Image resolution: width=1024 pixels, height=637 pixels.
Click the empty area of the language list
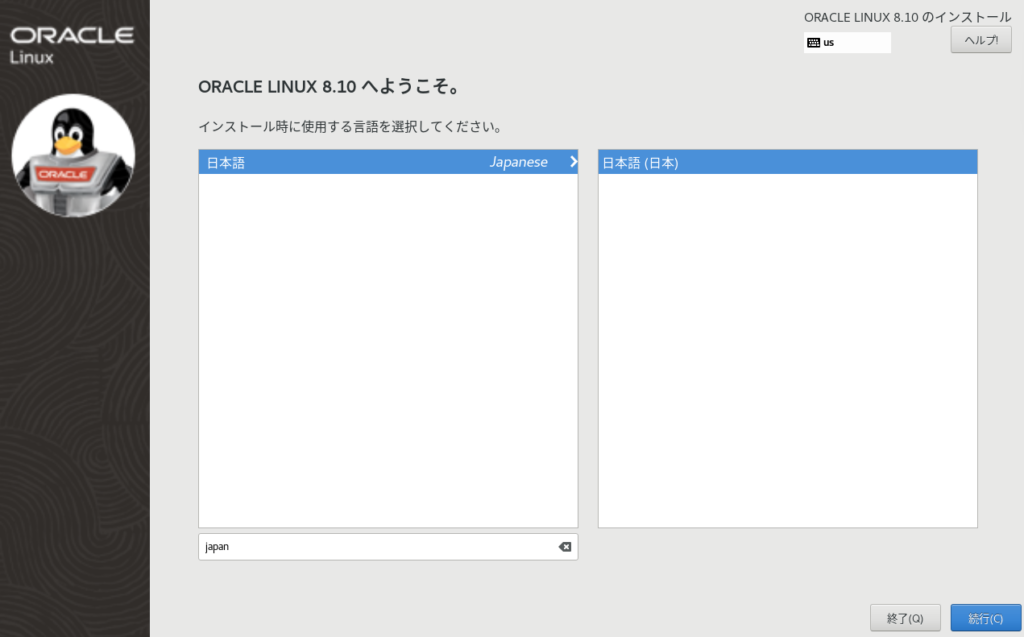pos(388,350)
